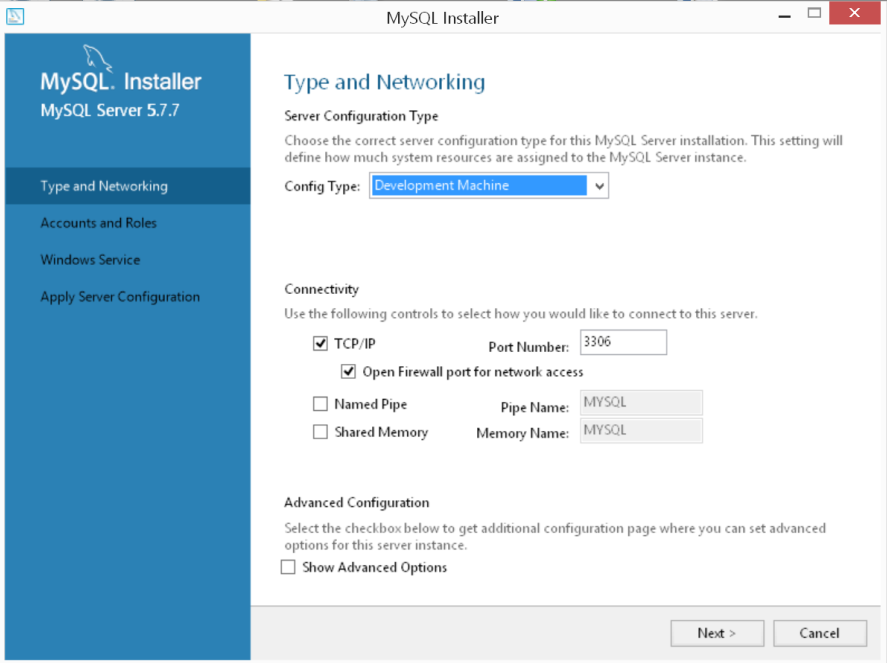The height and width of the screenshot is (663, 887).
Task: Click the 'Server Configuration Type' section label
Action: [x=361, y=116]
